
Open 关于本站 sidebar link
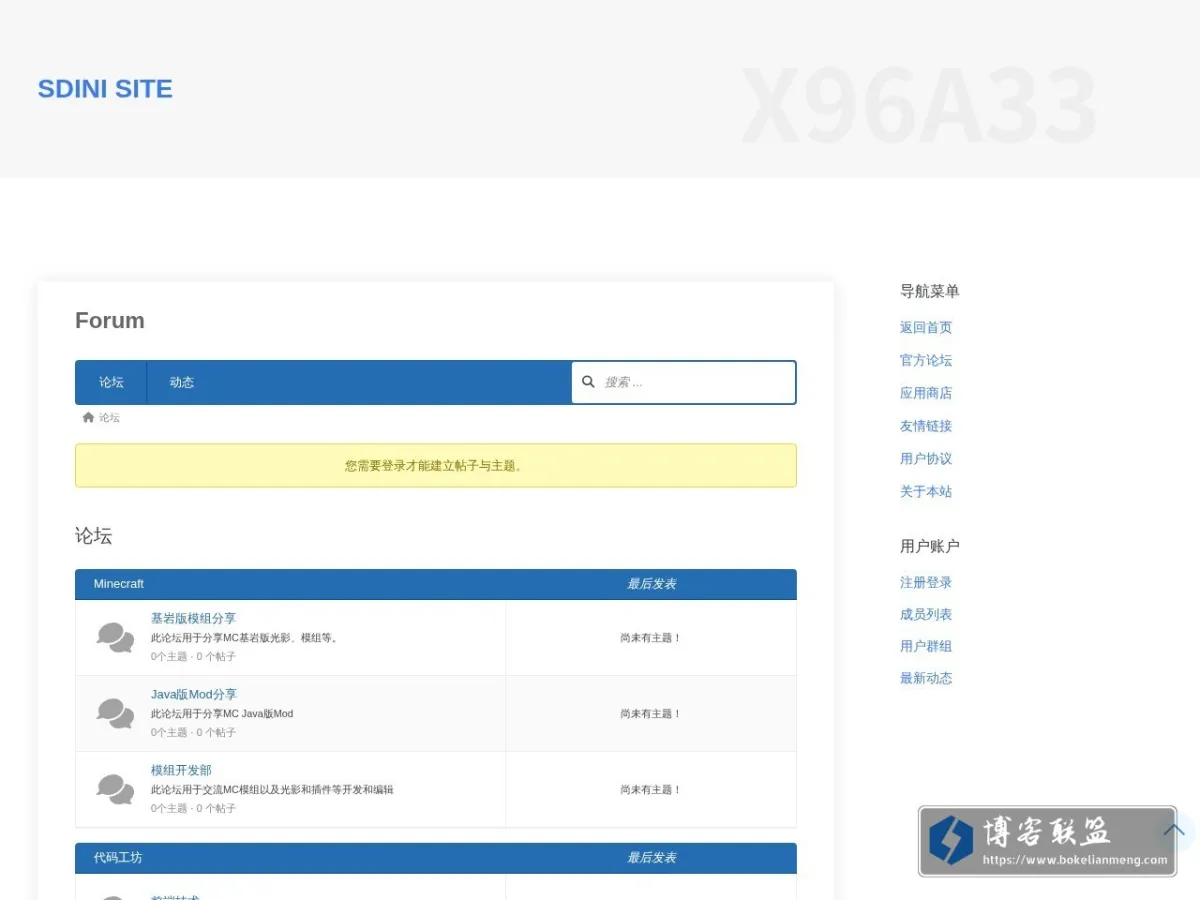pos(926,492)
